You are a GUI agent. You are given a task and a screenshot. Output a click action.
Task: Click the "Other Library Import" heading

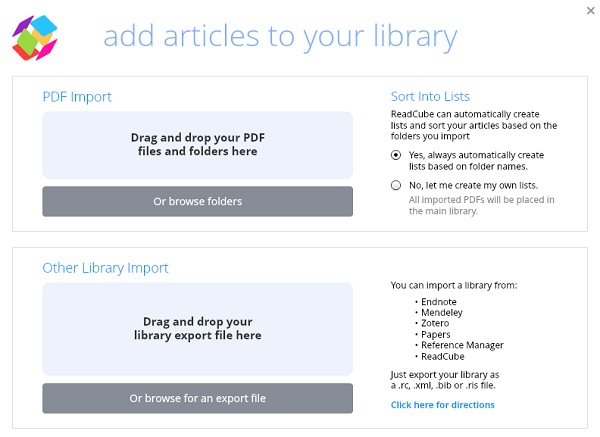[105, 268]
